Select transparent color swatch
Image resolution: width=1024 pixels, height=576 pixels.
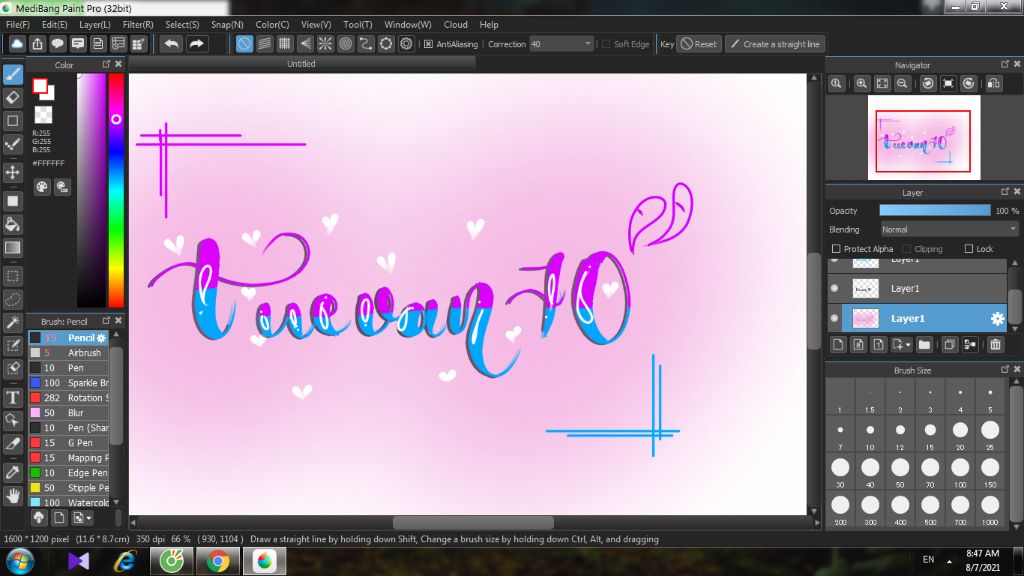(43, 115)
